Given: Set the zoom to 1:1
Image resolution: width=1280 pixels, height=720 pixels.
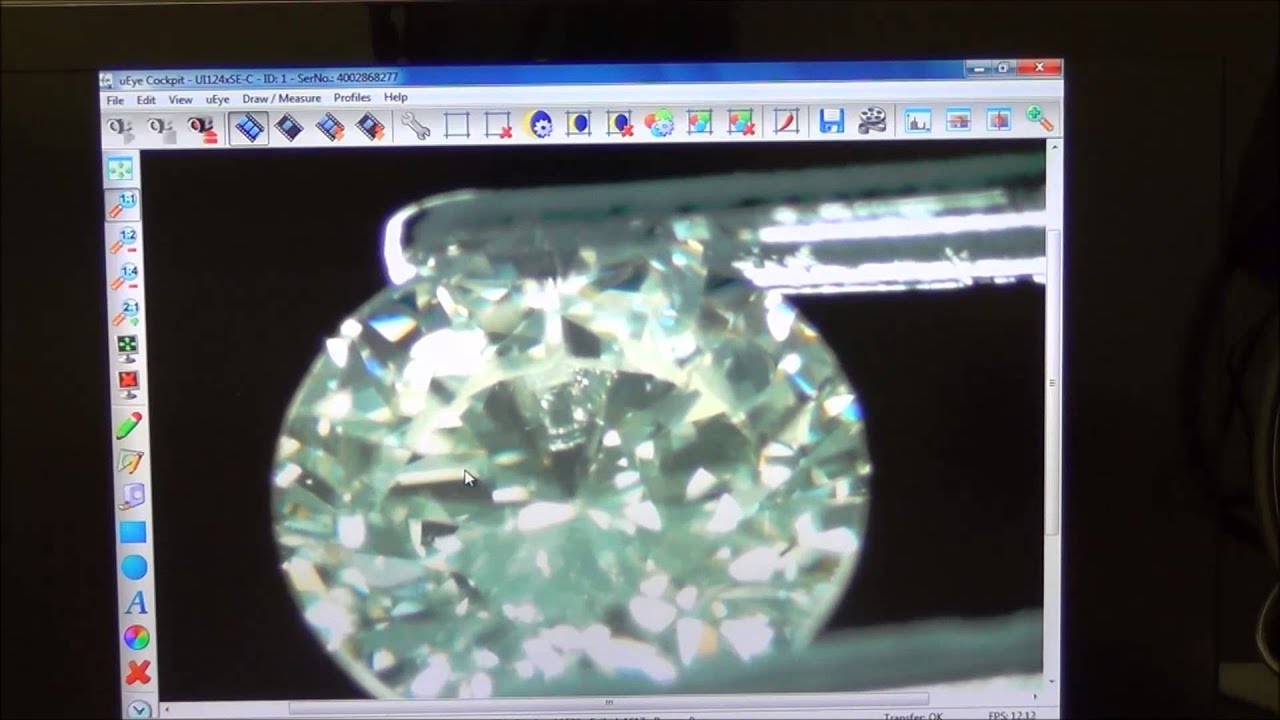Looking at the screenshot, I should point(124,205).
